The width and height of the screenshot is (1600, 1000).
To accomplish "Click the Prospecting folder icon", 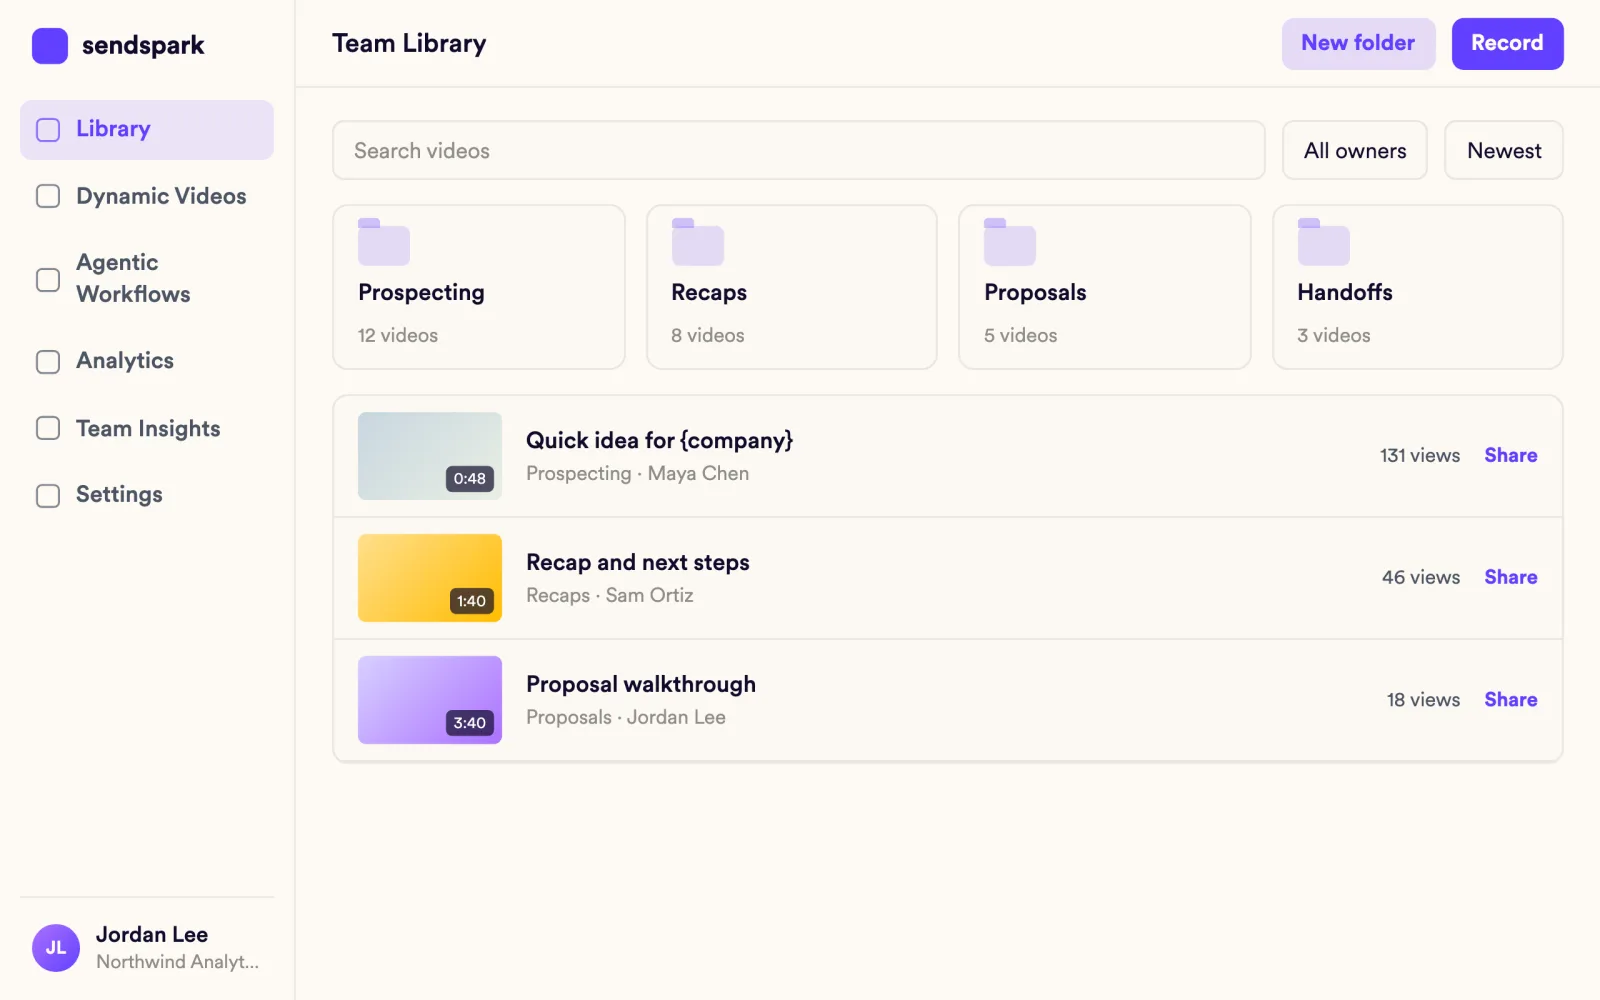I will 384,242.
